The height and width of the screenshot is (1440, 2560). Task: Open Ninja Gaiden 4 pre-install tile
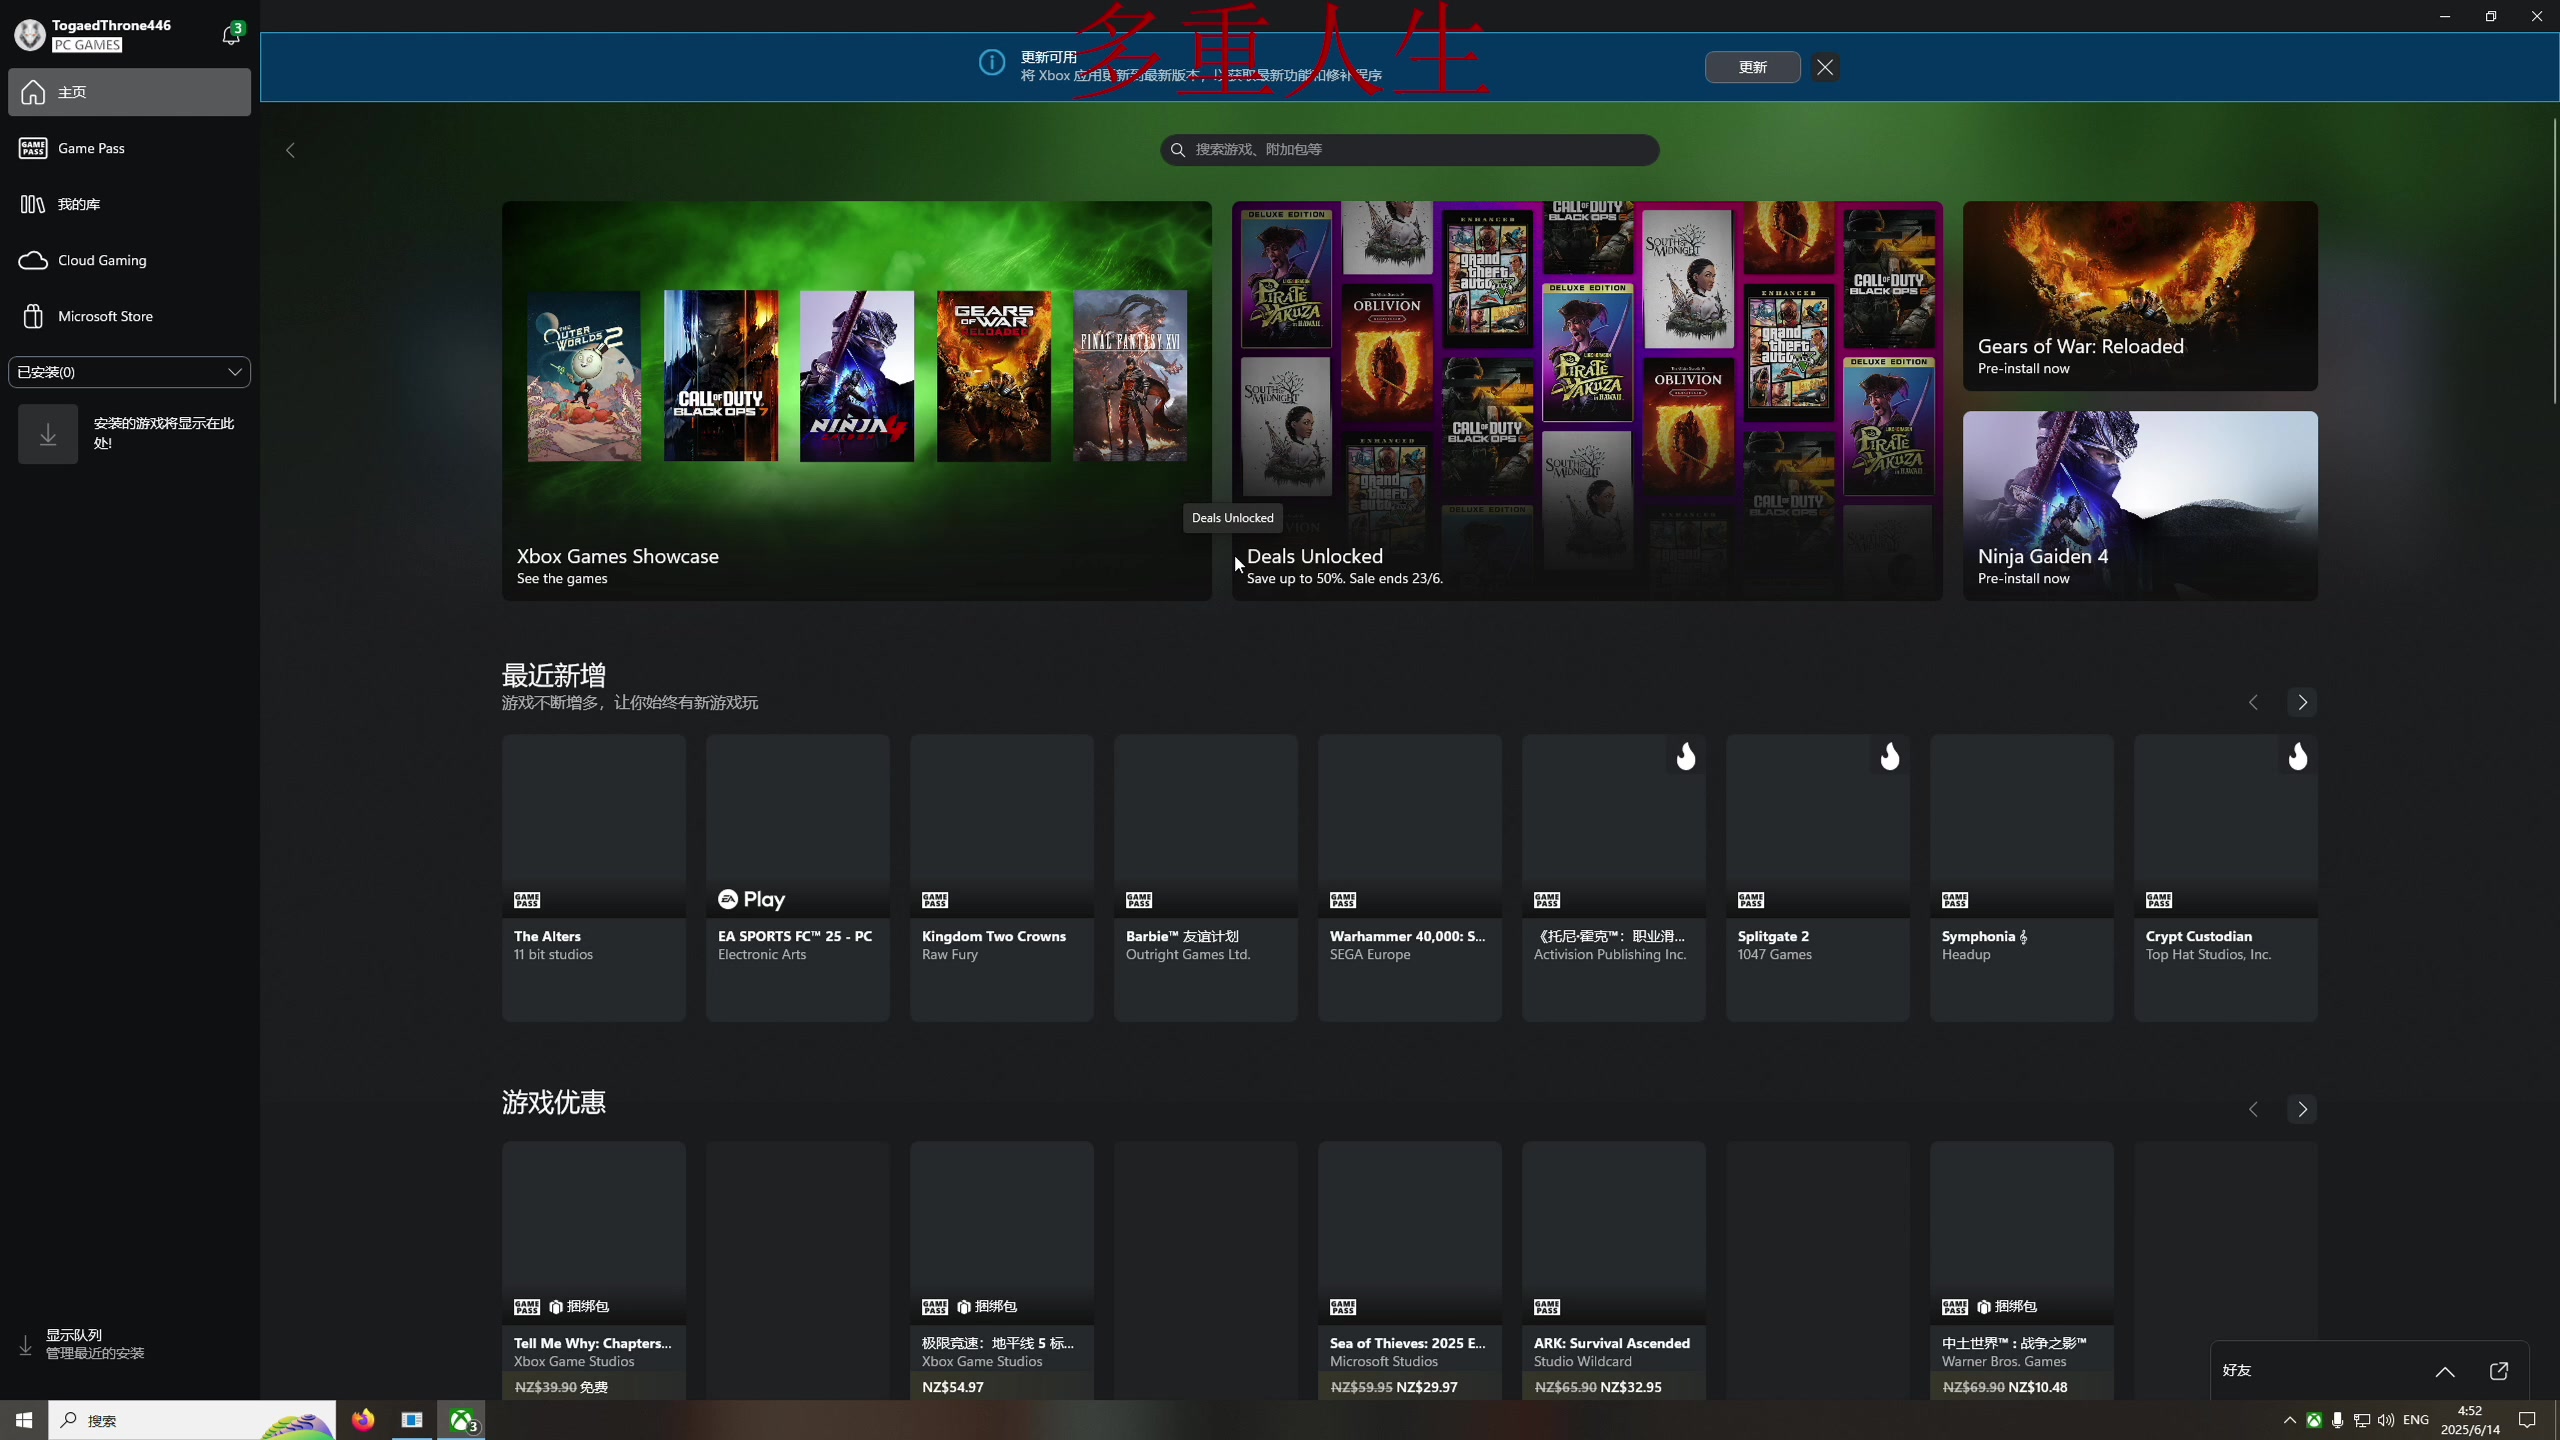(x=2140, y=506)
